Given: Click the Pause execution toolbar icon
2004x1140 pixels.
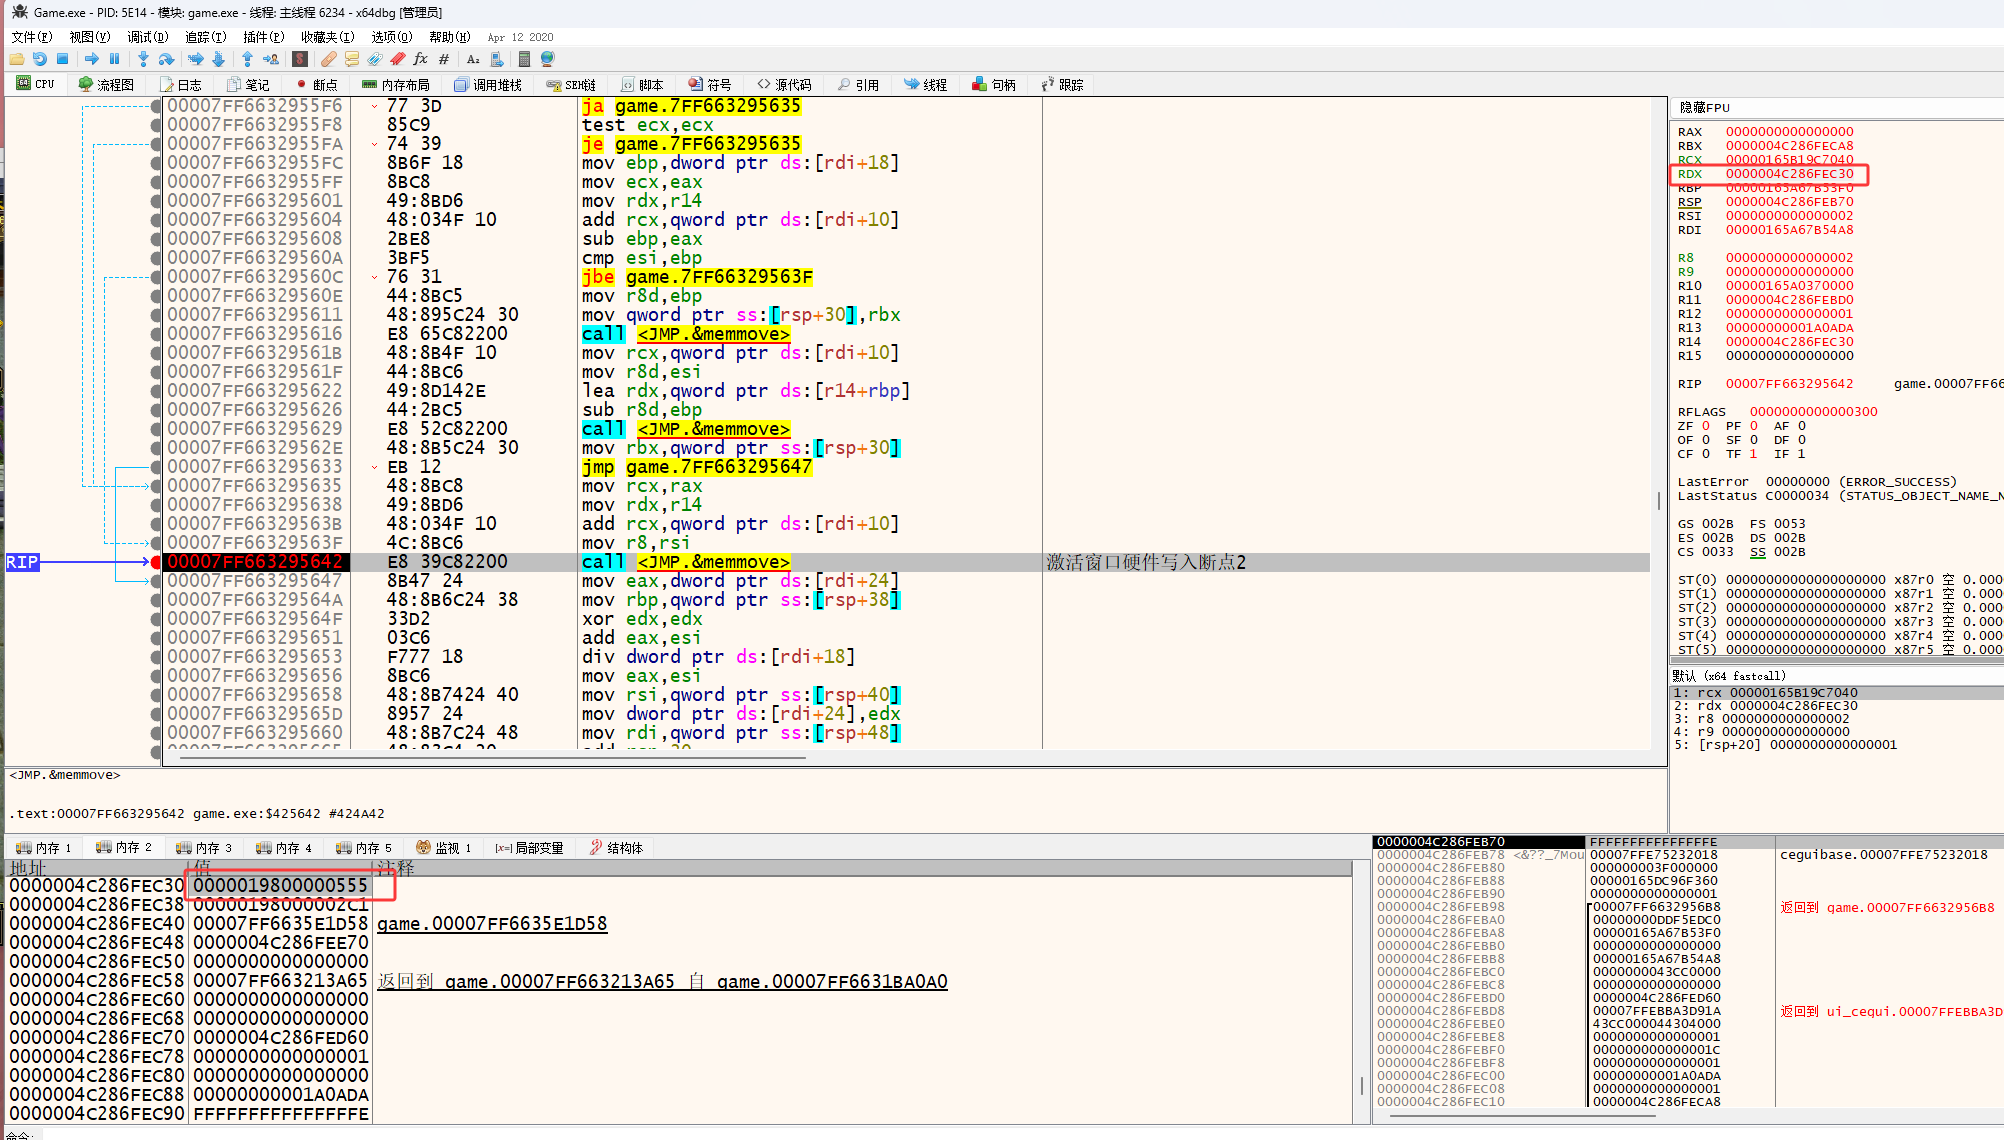Looking at the screenshot, I should (x=114, y=59).
